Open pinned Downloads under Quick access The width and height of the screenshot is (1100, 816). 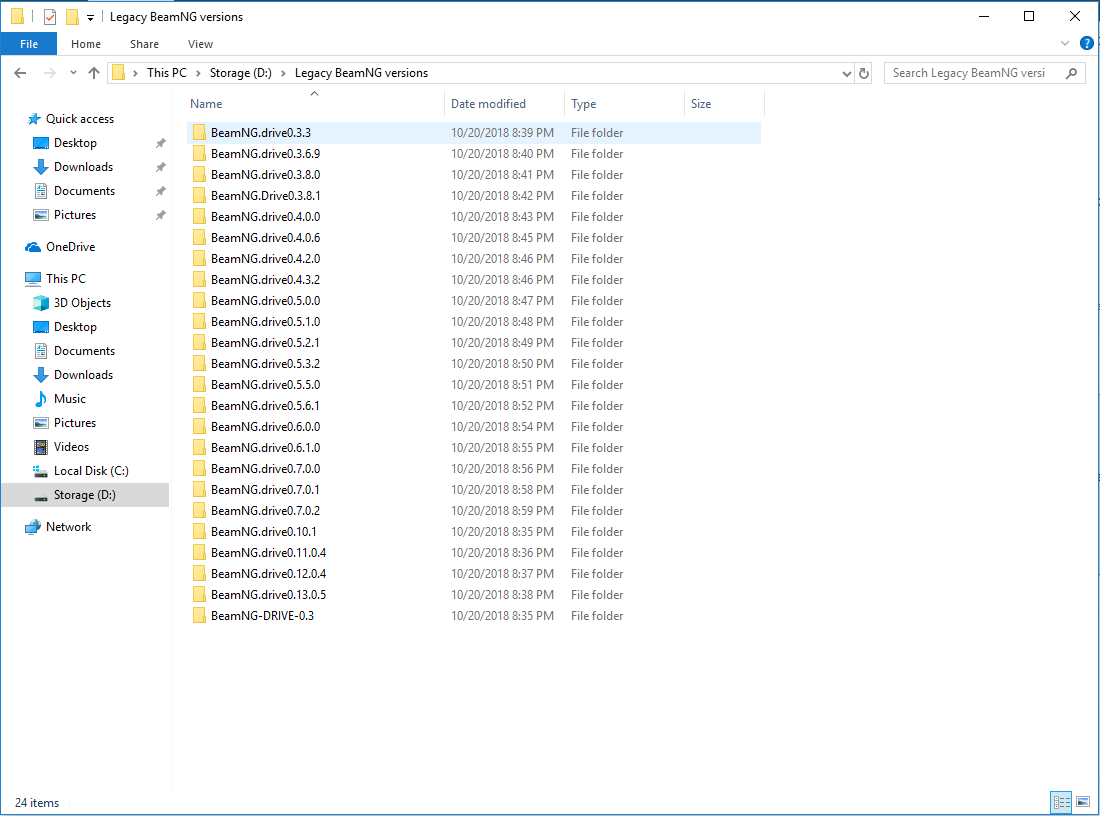(x=83, y=167)
